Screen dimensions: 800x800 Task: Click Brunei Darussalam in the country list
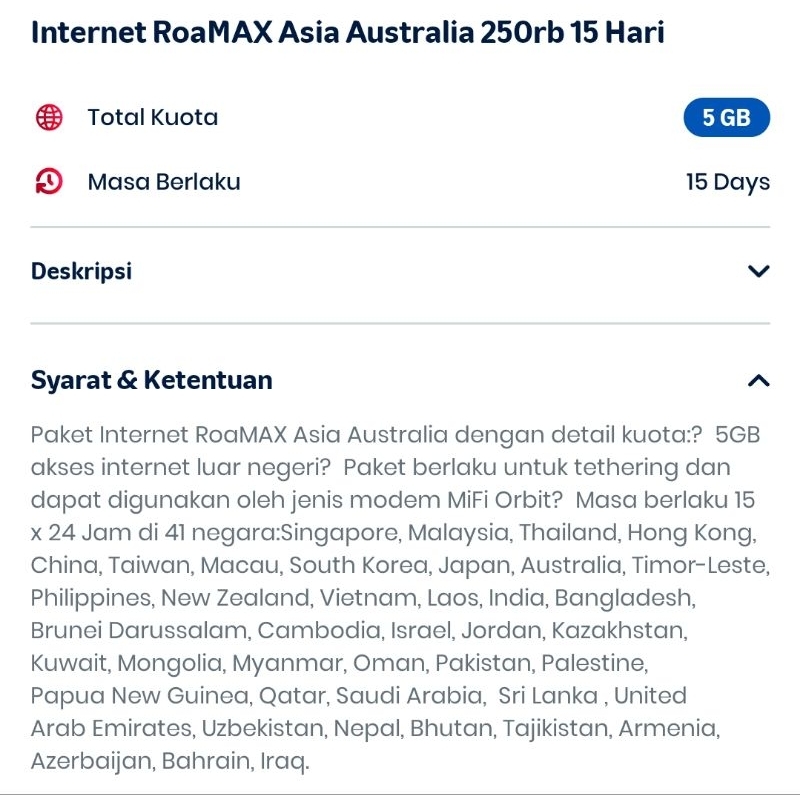[x=139, y=631]
